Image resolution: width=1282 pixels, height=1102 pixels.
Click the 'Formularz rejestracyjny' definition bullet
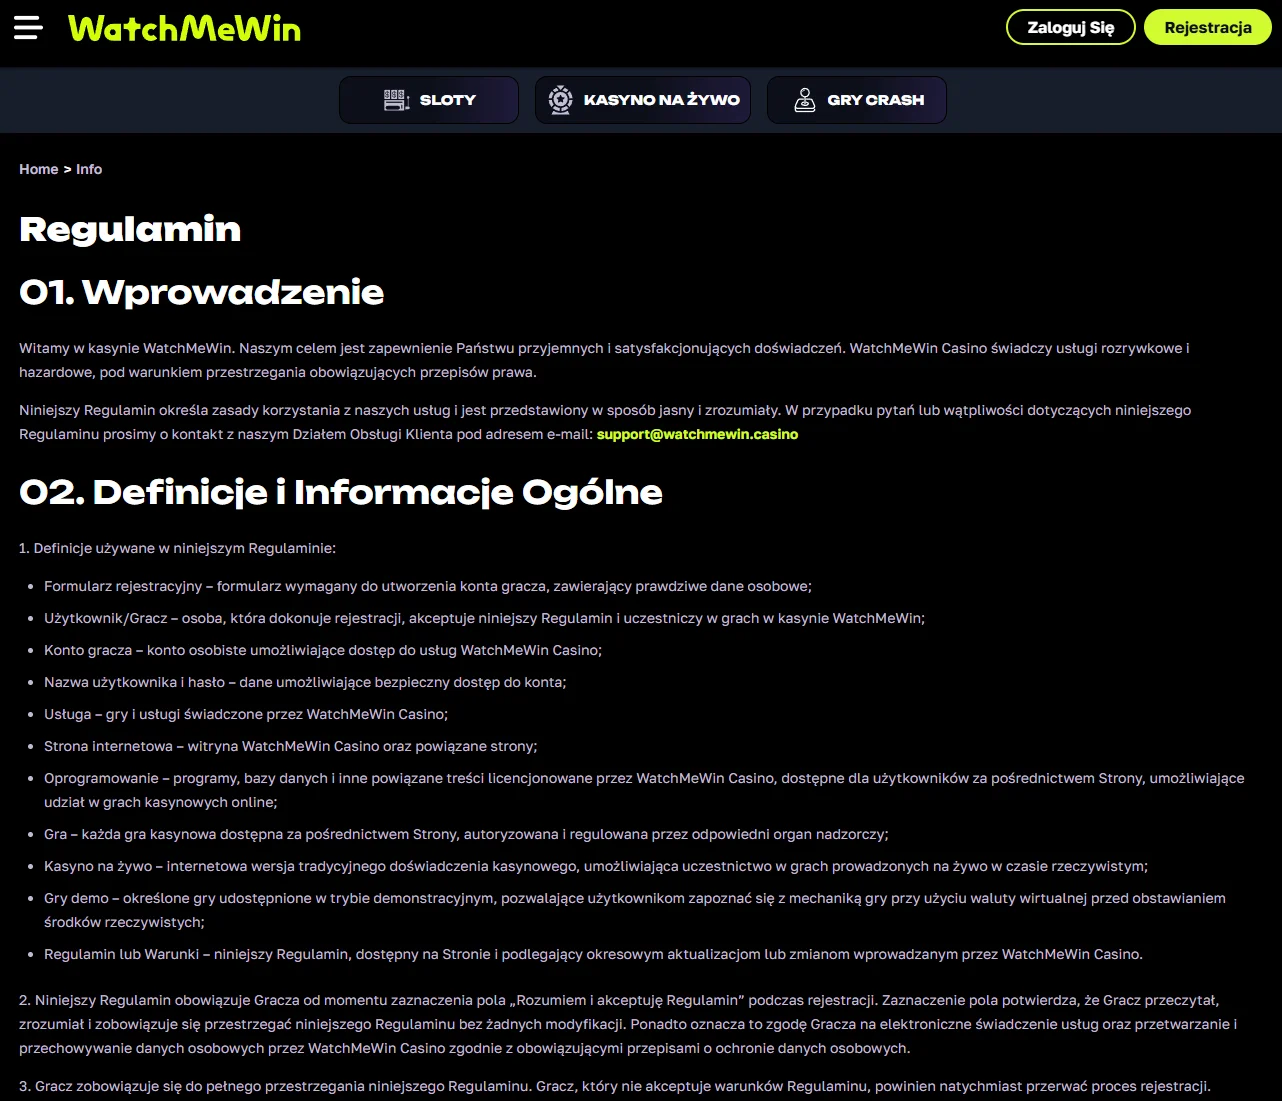pyautogui.click(x=428, y=586)
